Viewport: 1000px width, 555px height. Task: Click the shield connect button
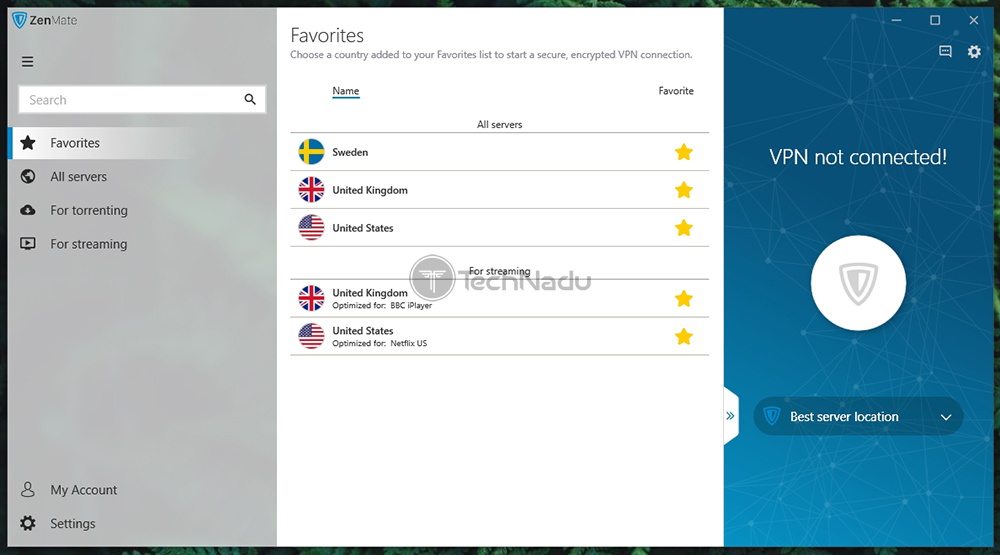(x=858, y=283)
